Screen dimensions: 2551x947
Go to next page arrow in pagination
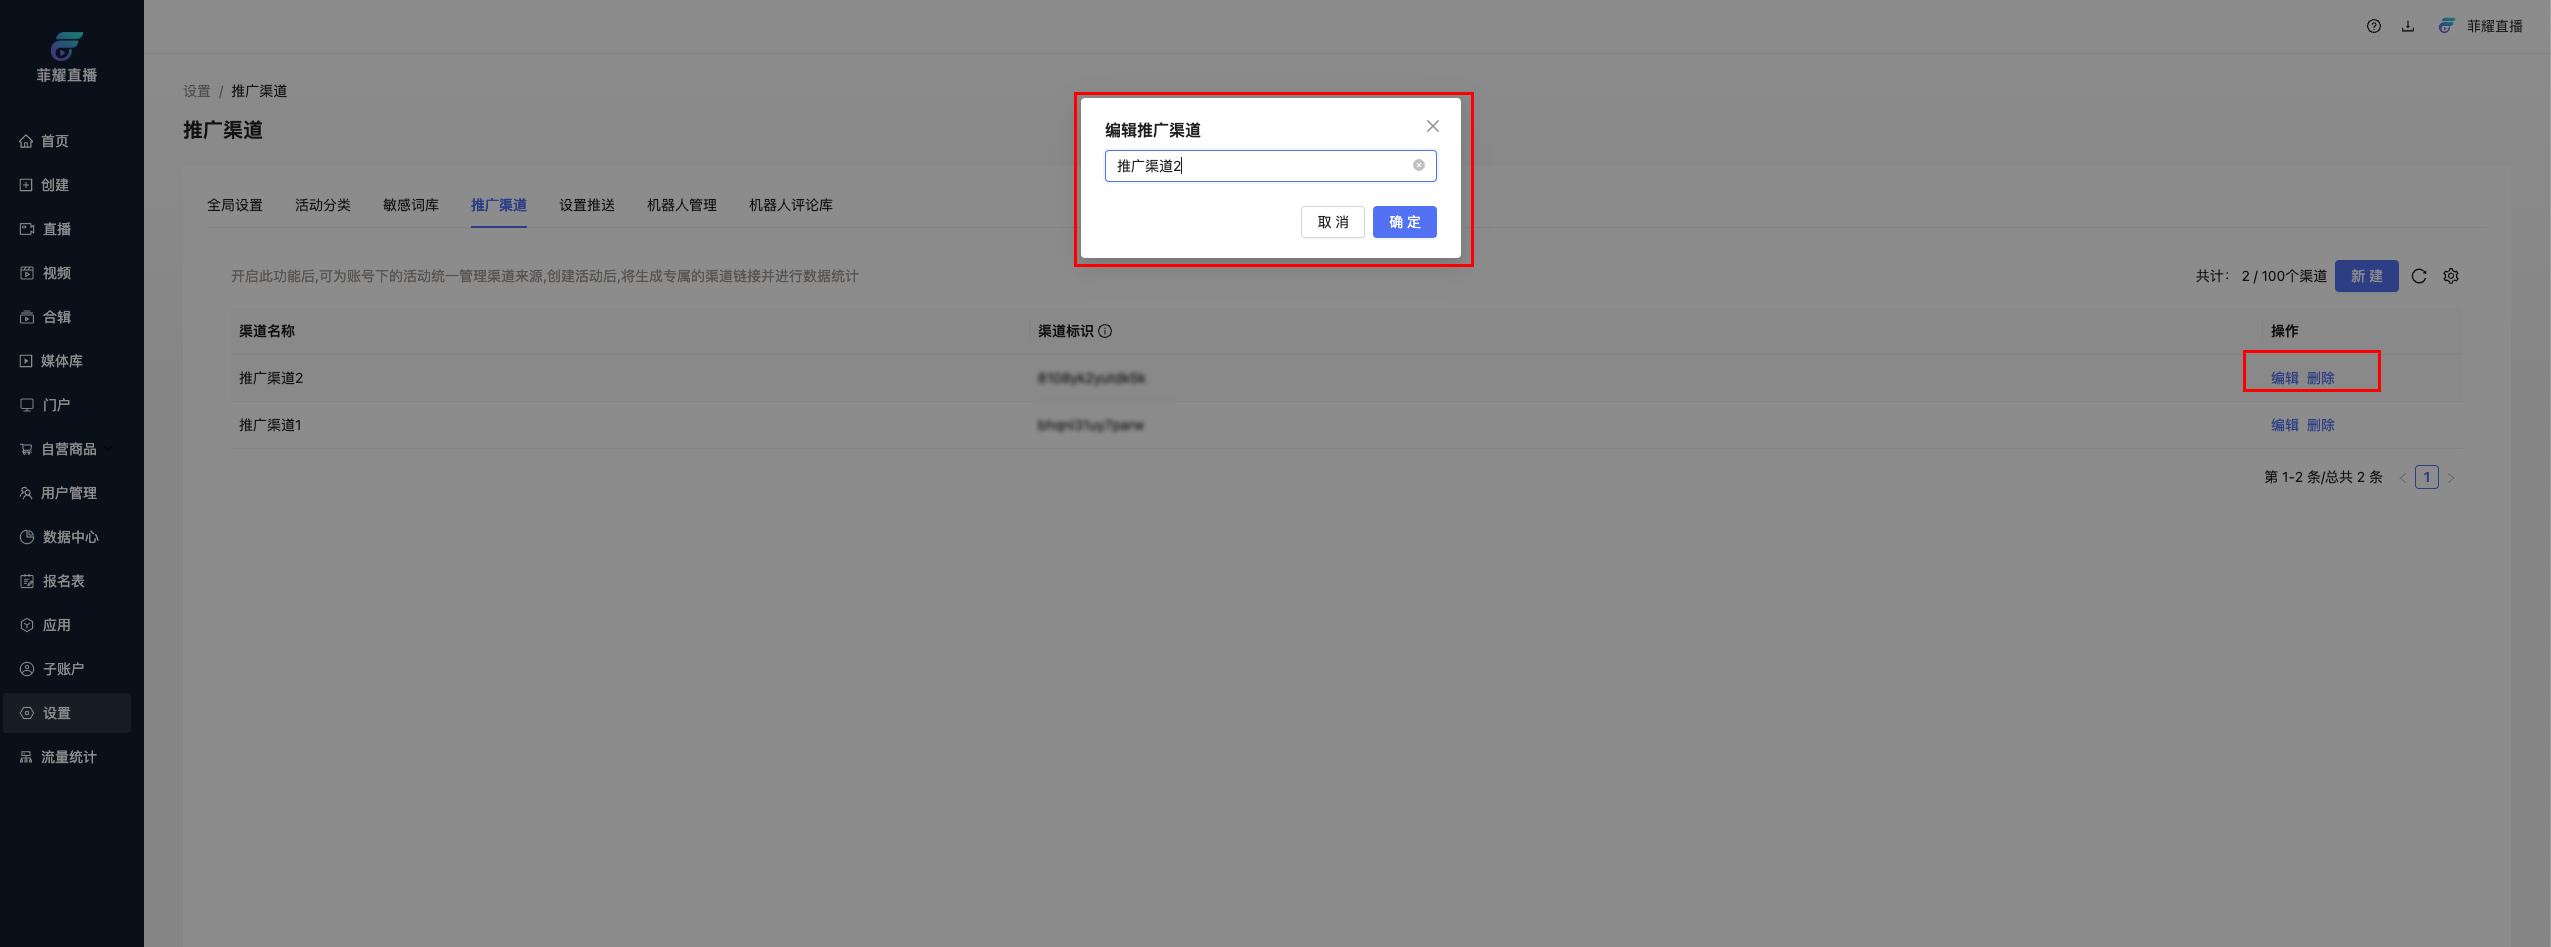click(2450, 478)
